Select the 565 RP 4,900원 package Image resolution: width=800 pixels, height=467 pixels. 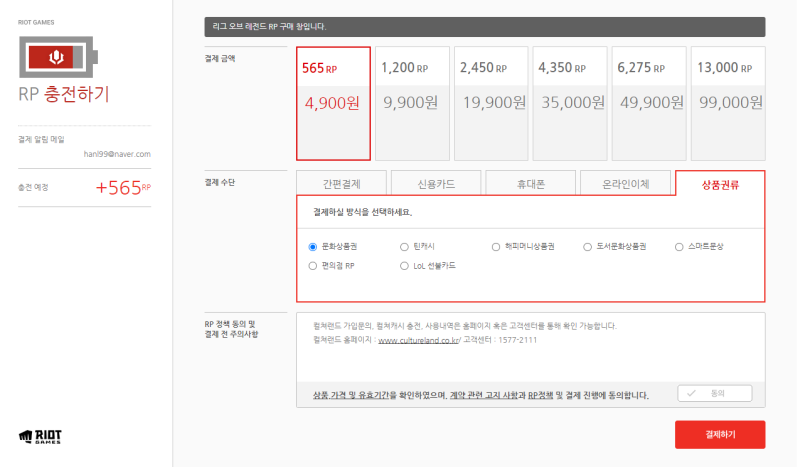[x=333, y=104]
